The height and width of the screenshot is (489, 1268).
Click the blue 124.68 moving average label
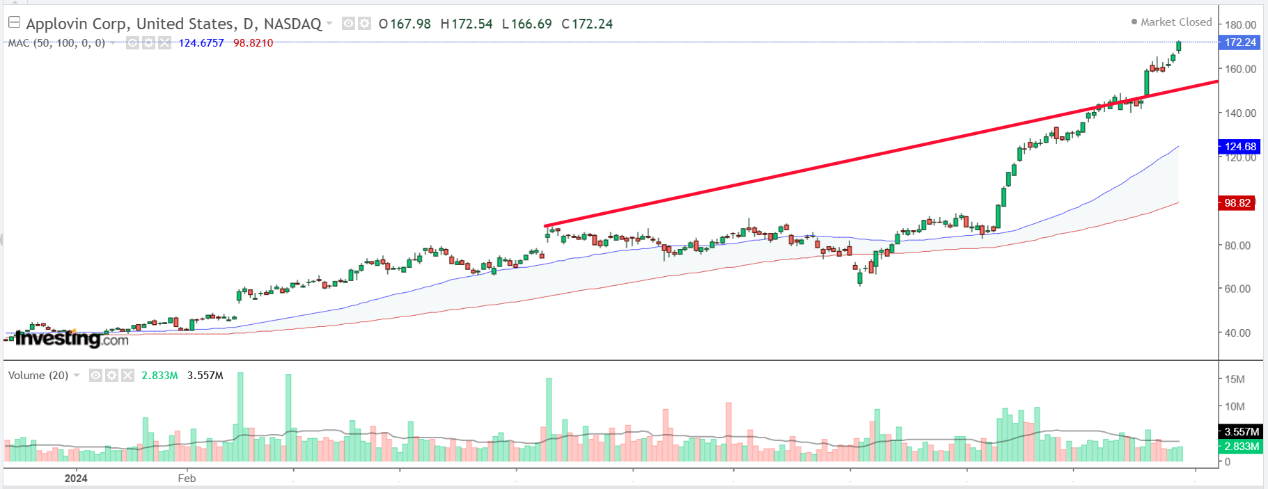[x=1240, y=147]
